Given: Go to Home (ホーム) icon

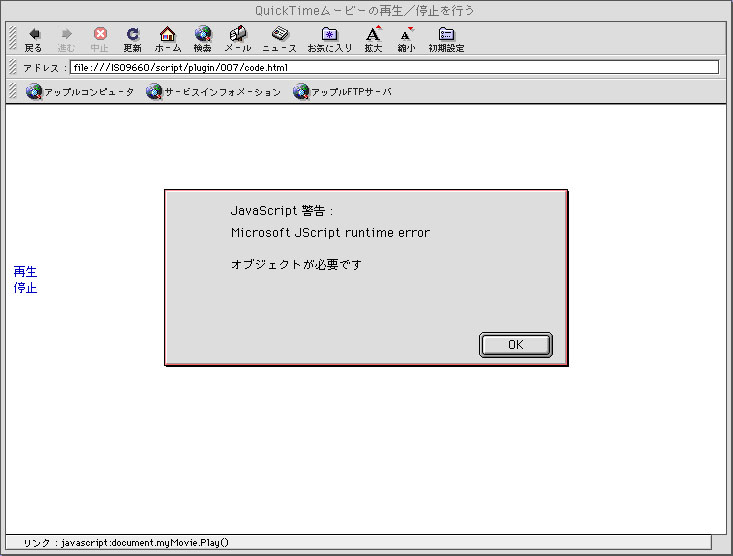Looking at the screenshot, I should (x=167, y=34).
